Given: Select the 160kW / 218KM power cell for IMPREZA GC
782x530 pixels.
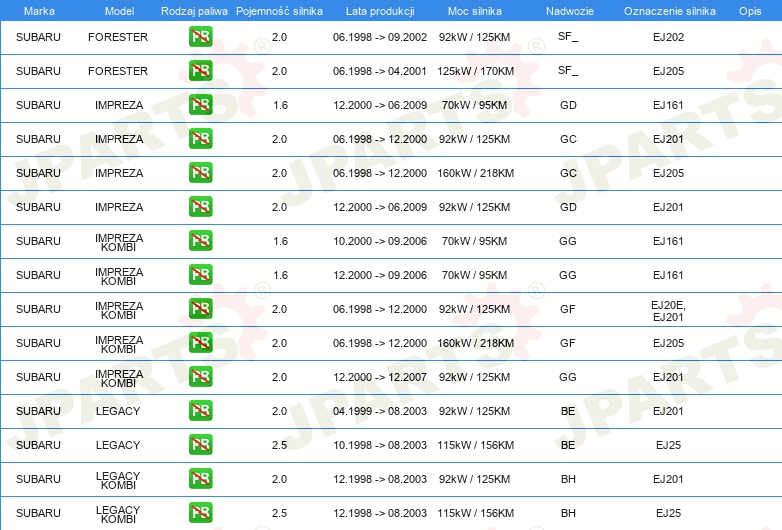Looking at the screenshot, I should tap(475, 173).
